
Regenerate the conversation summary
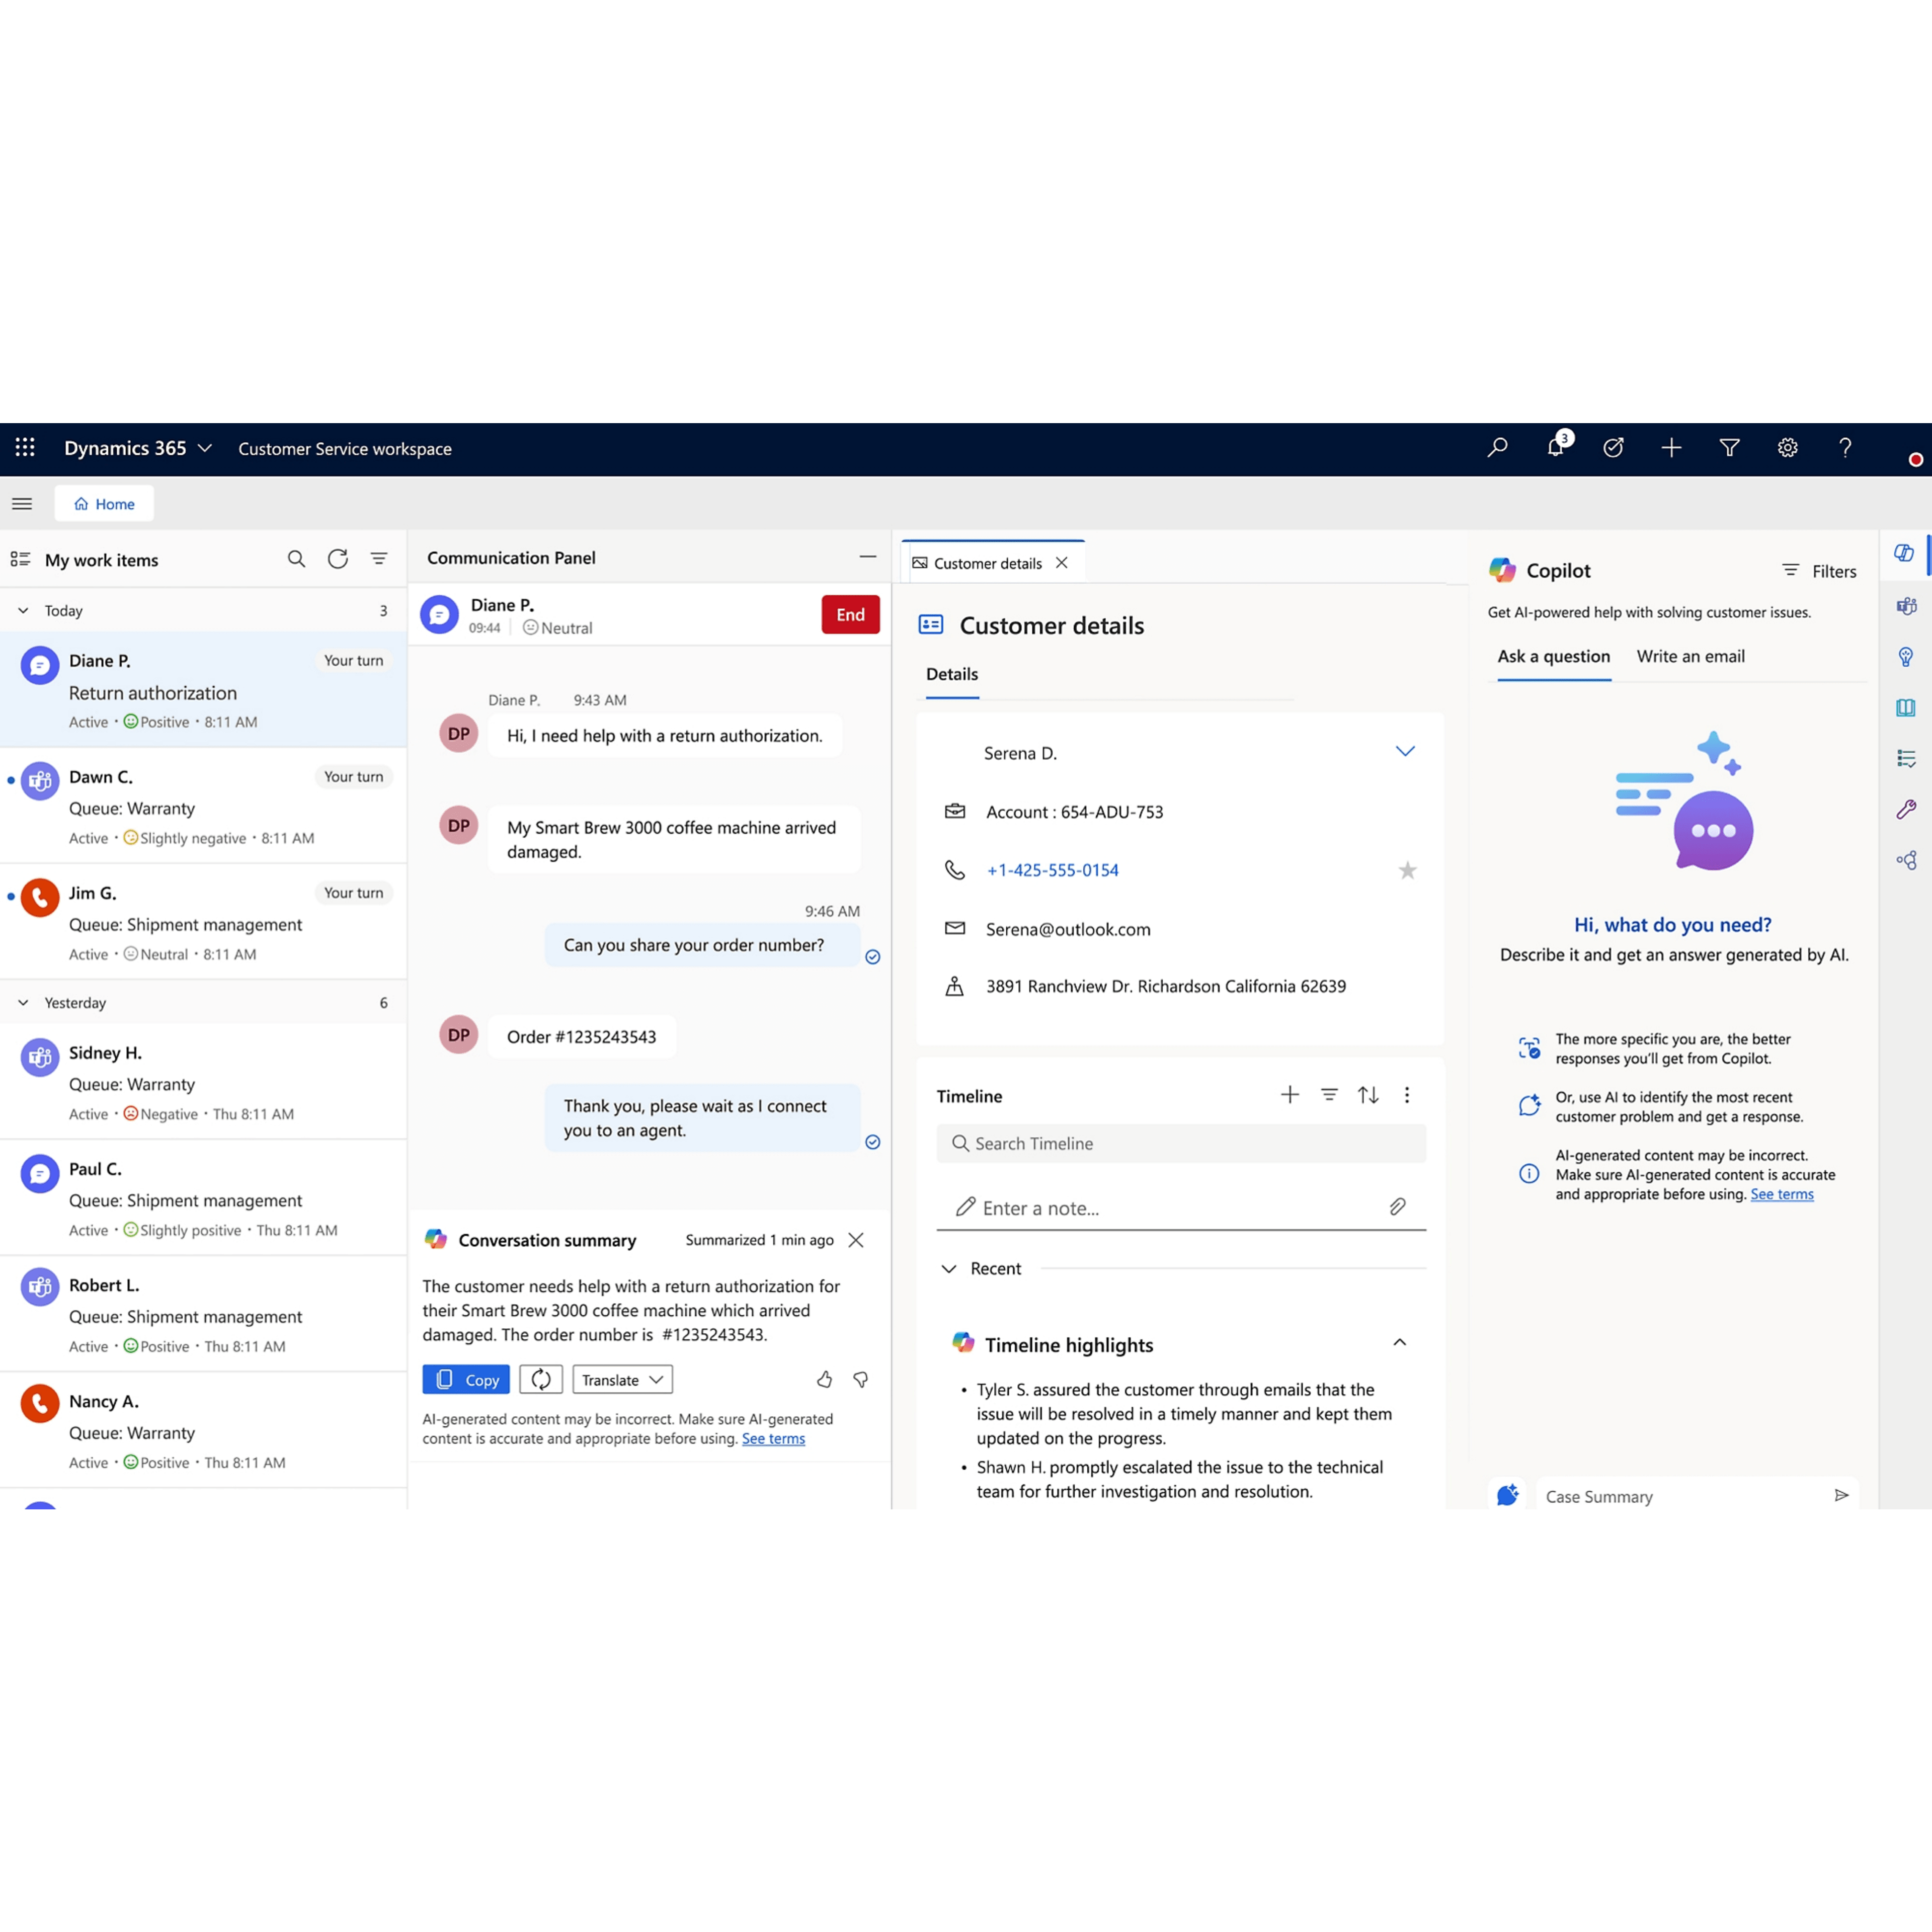541,1379
